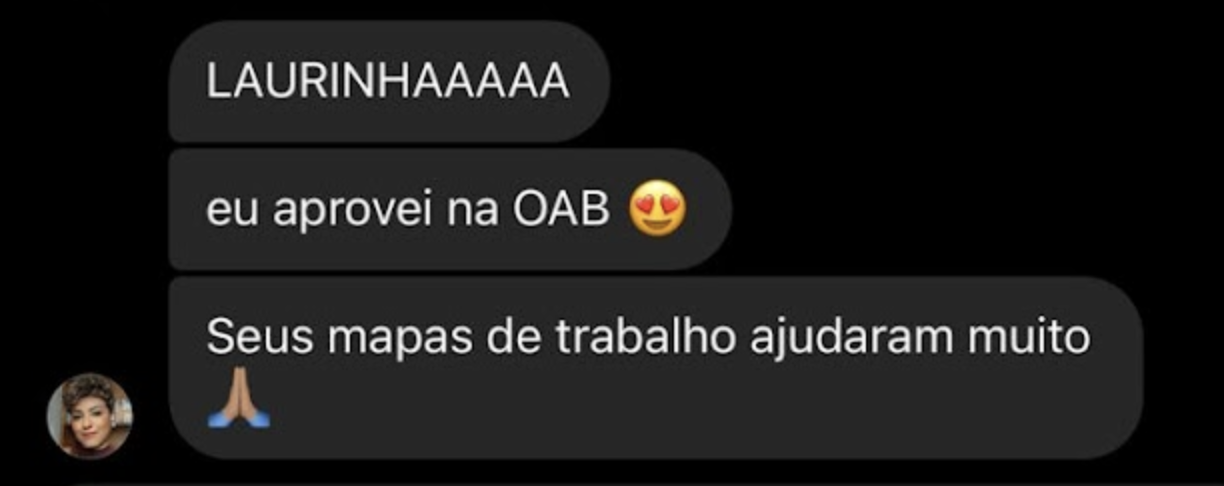Click the word 'aprovei' in the second message
This screenshot has width=1224, height=486.
pyautogui.click(x=353, y=213)
